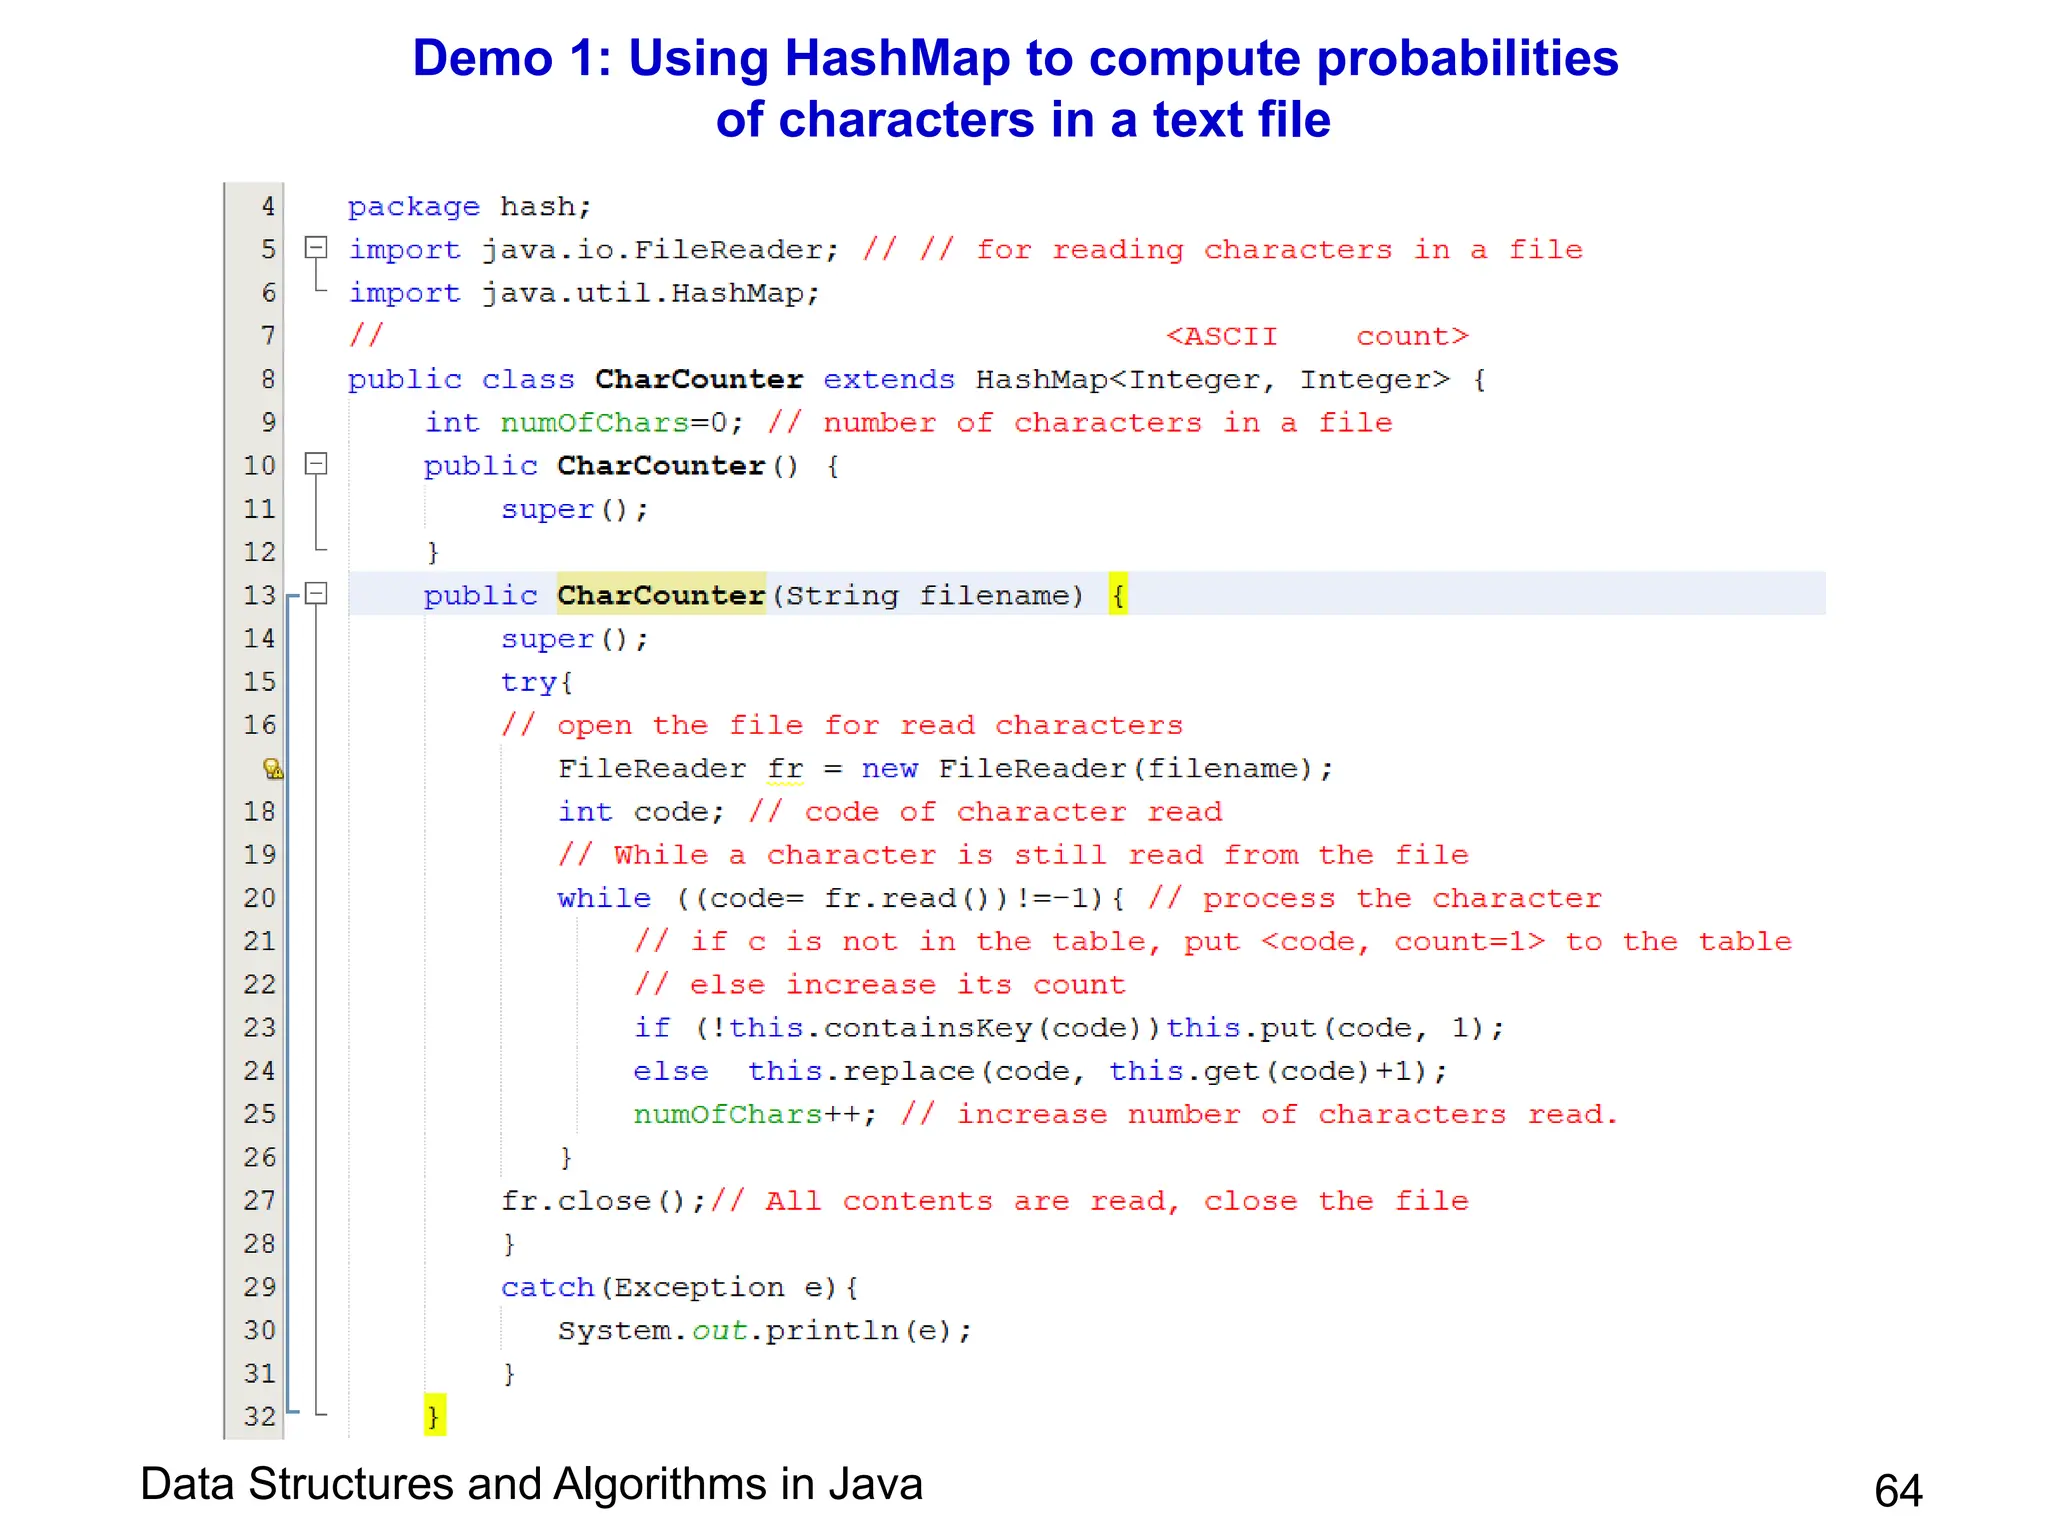Click the highlighted closing brace on line 32
The height and width of the screenshot is (1536, 2048).
(x=434, y=1416)
